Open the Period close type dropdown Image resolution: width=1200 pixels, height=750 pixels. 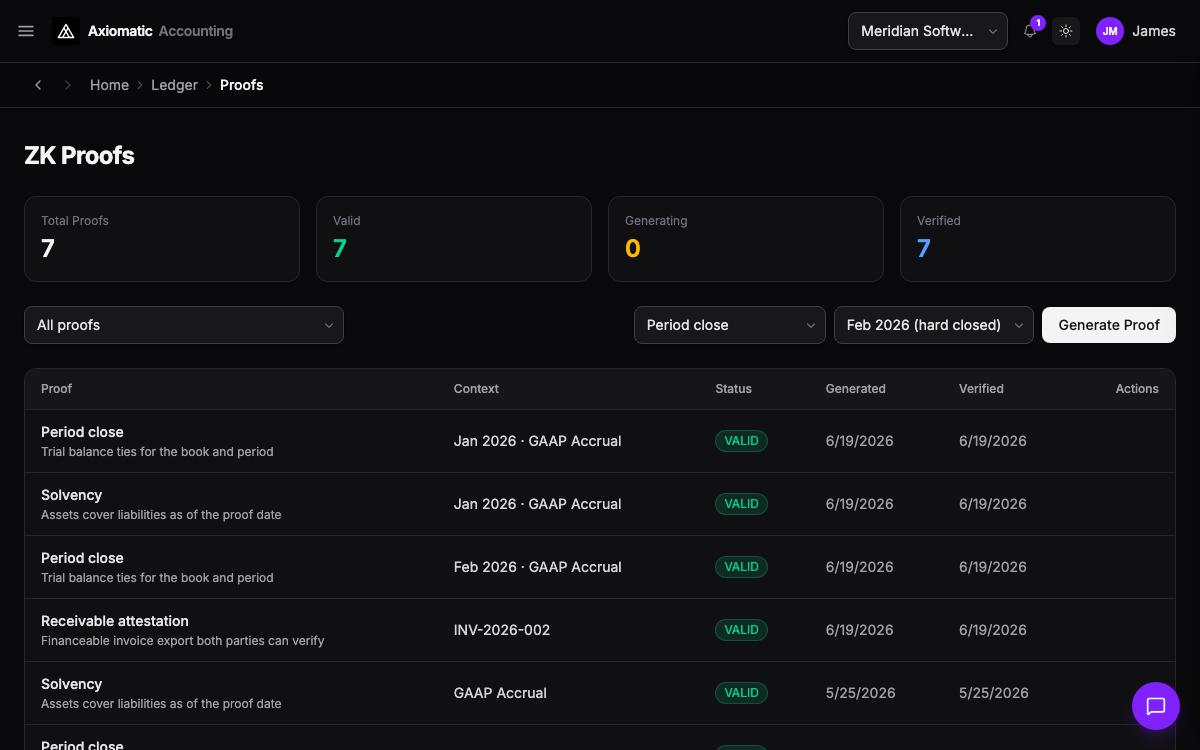coord(730,325)
